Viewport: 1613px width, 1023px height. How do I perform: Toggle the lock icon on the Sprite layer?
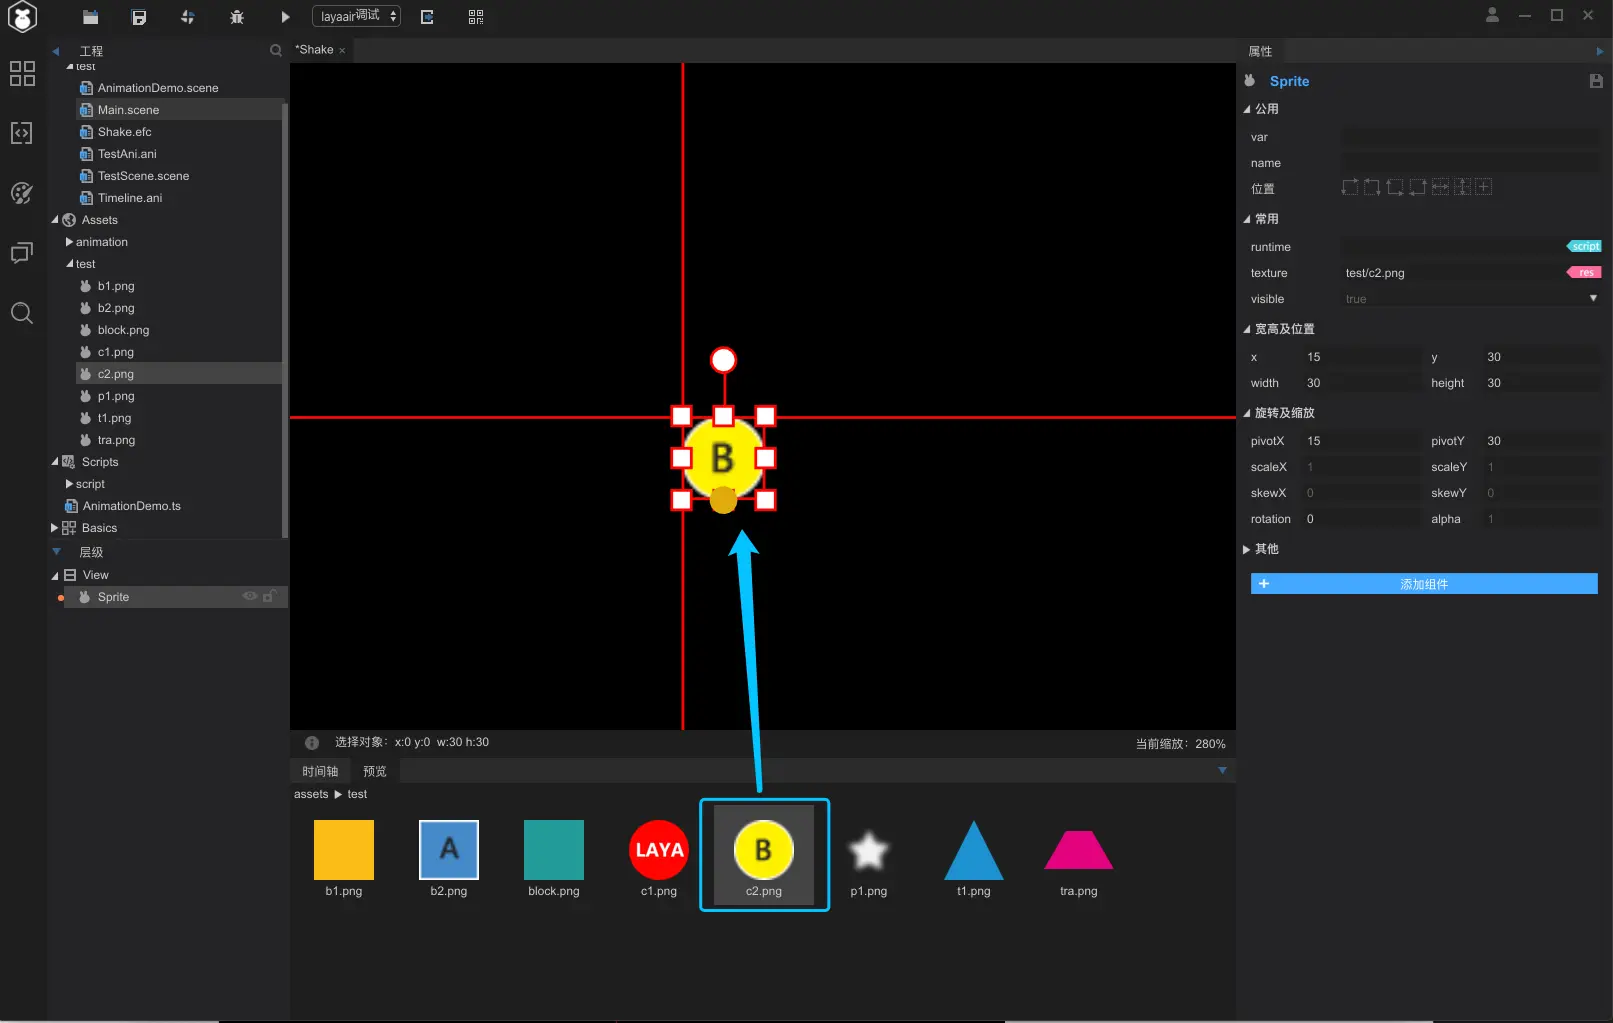coord(269,596)
